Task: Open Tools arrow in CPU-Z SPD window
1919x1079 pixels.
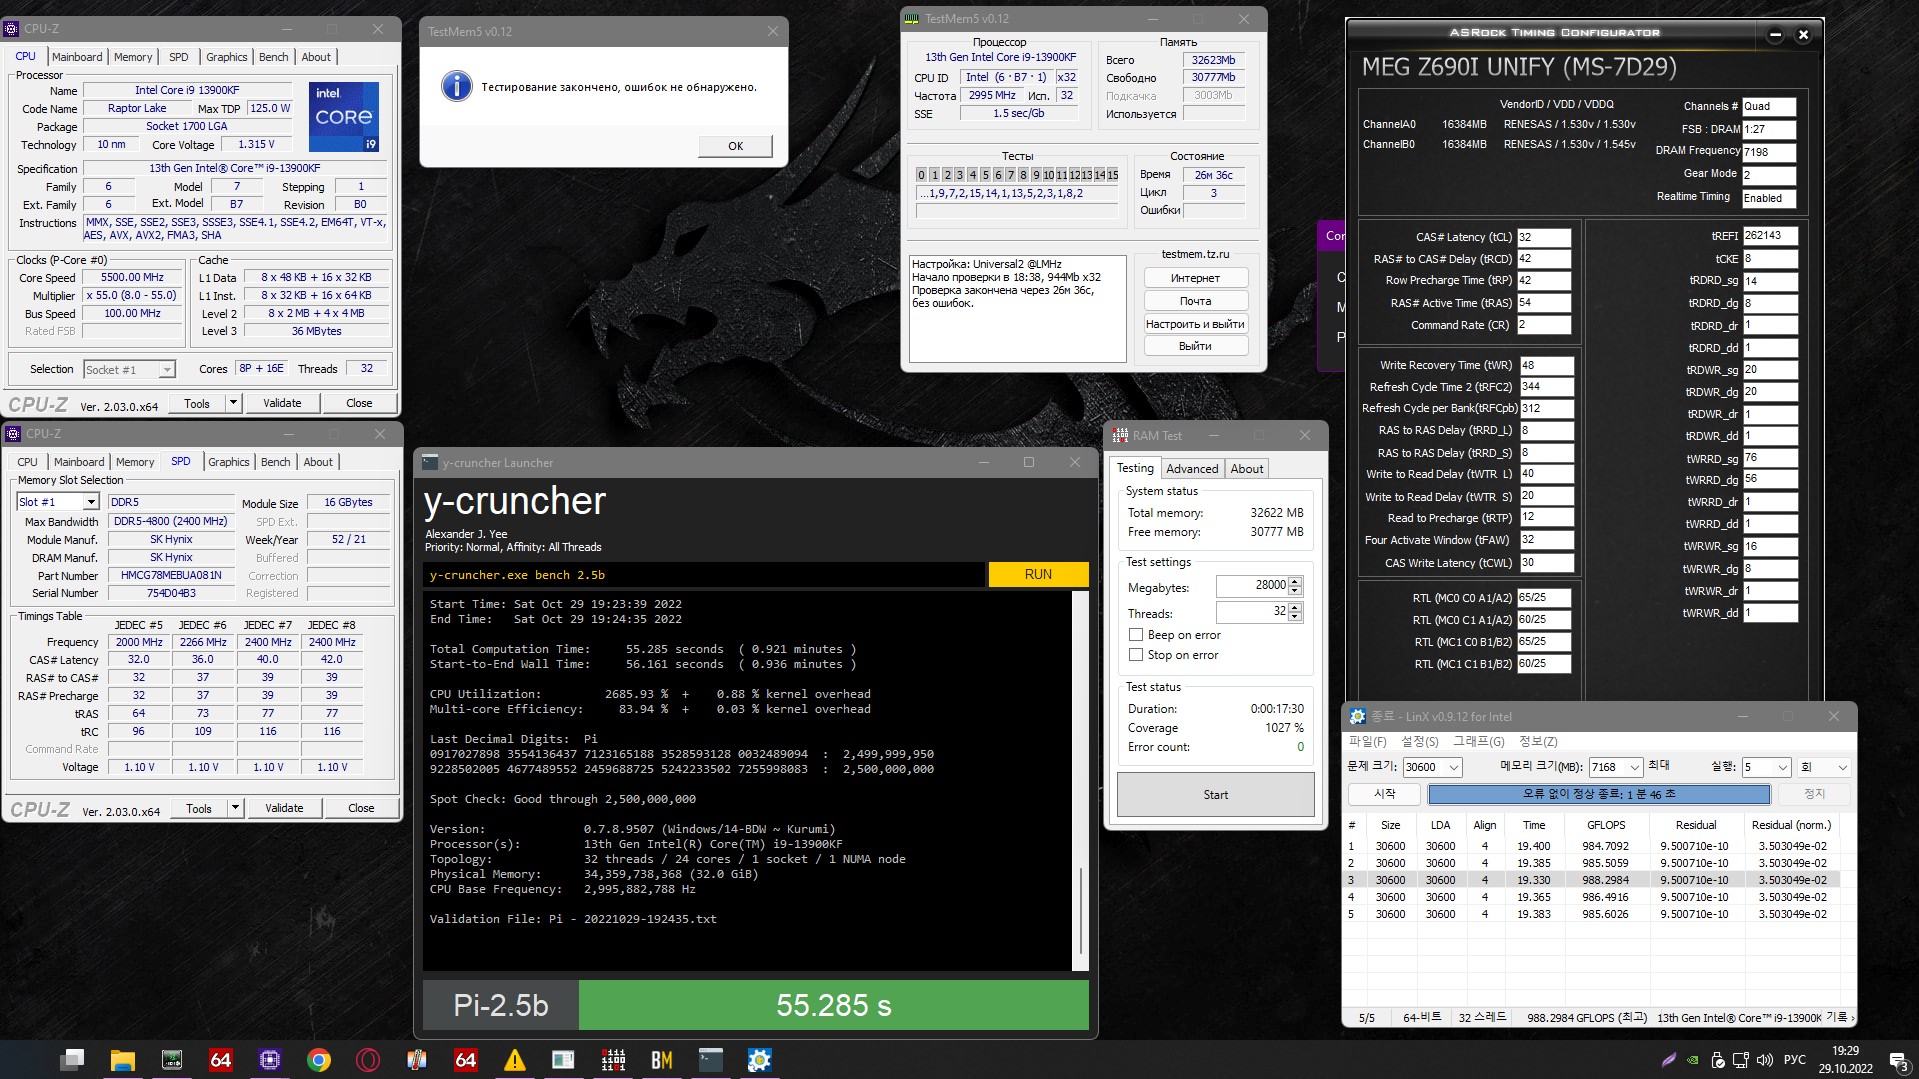Action: [x=235, y=808]
